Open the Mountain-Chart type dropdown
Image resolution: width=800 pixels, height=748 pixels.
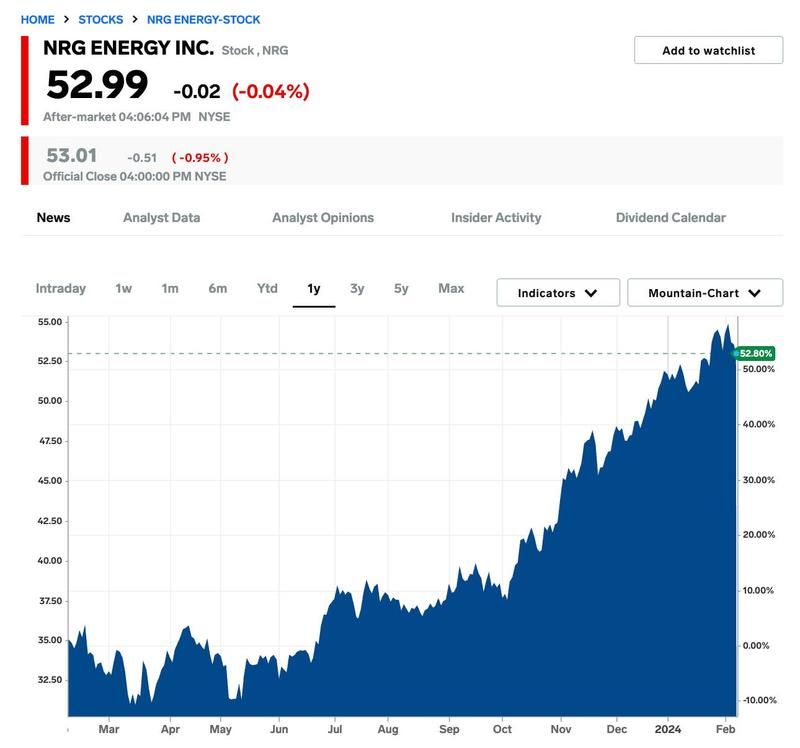[x=705, y=292]
